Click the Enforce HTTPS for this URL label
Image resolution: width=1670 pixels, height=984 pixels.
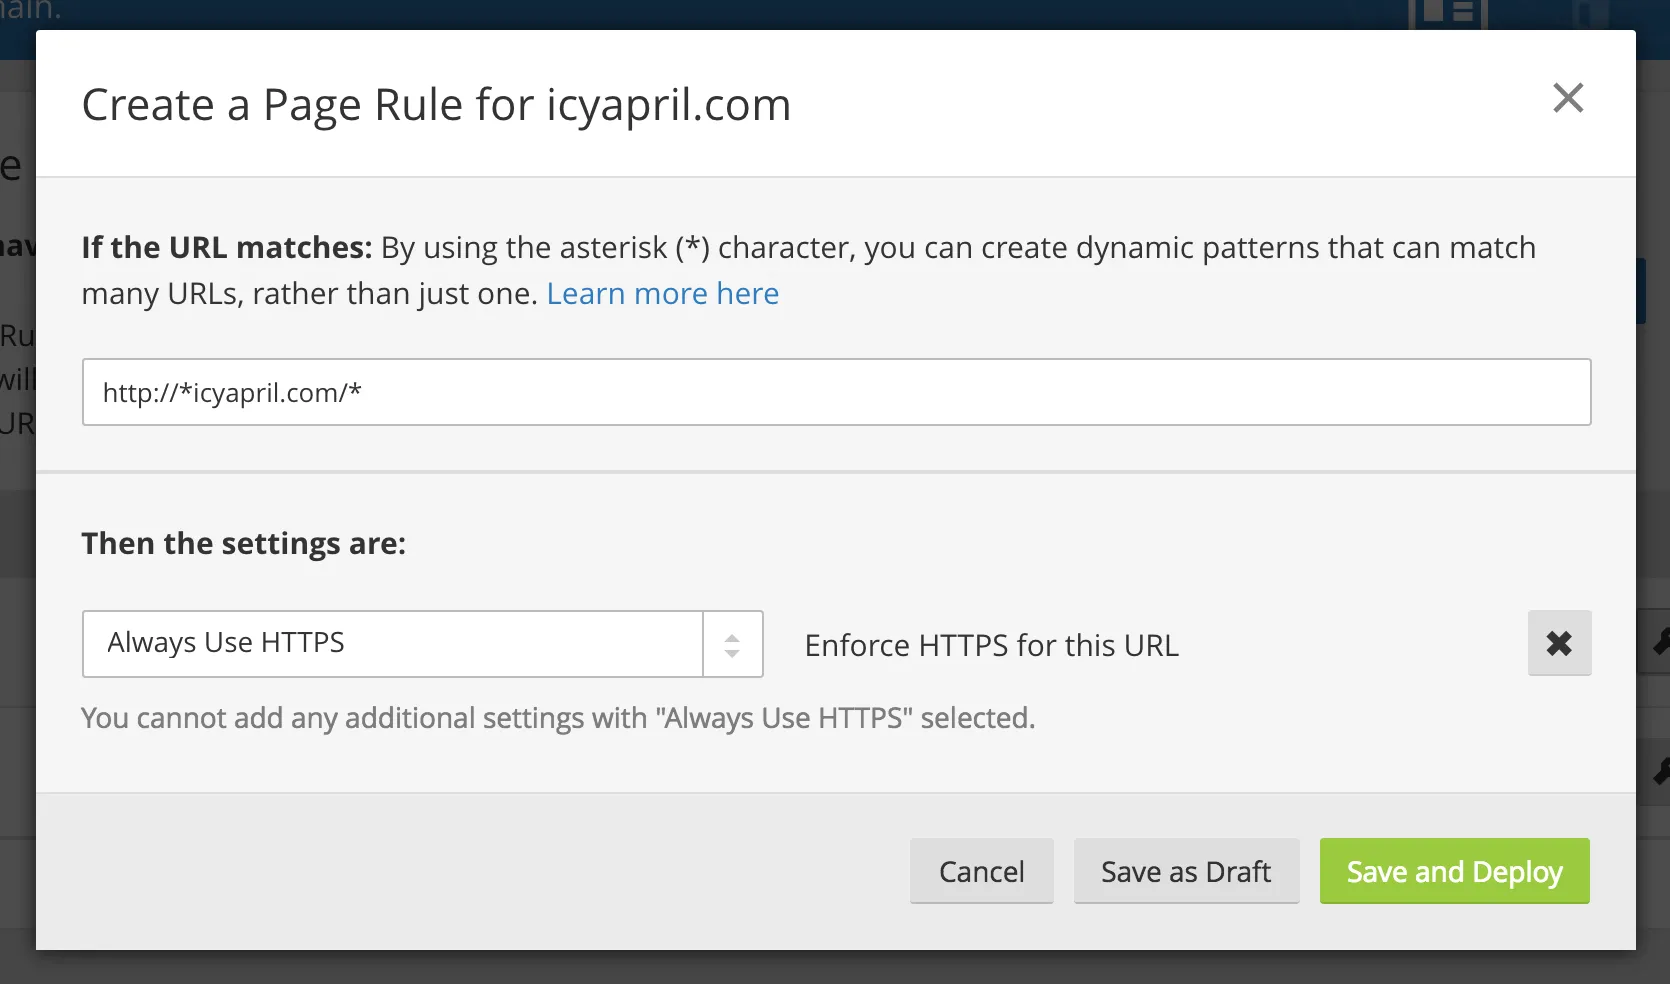click(x=990, y=645)
